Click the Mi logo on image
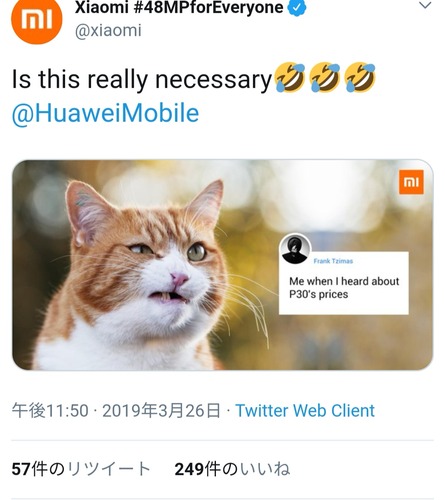Screen dimensions: 445x500 pos(411,182)
